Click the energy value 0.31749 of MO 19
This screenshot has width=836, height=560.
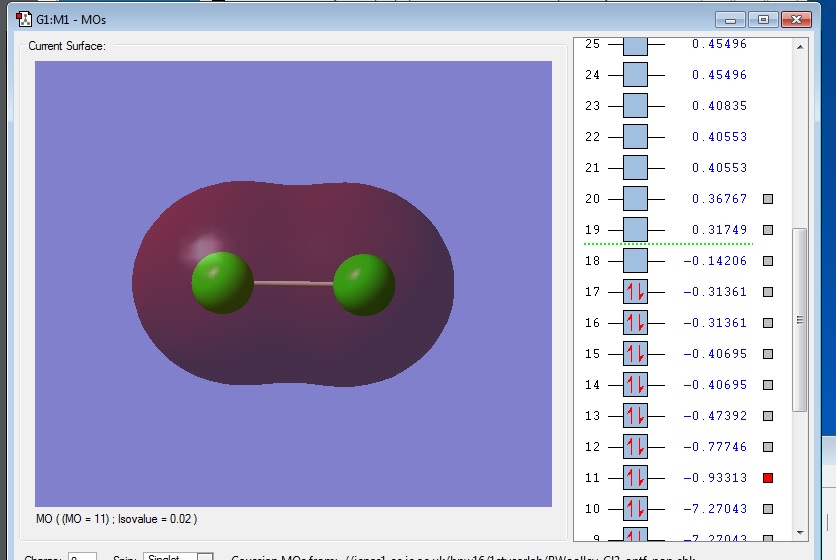click(719, 230)
